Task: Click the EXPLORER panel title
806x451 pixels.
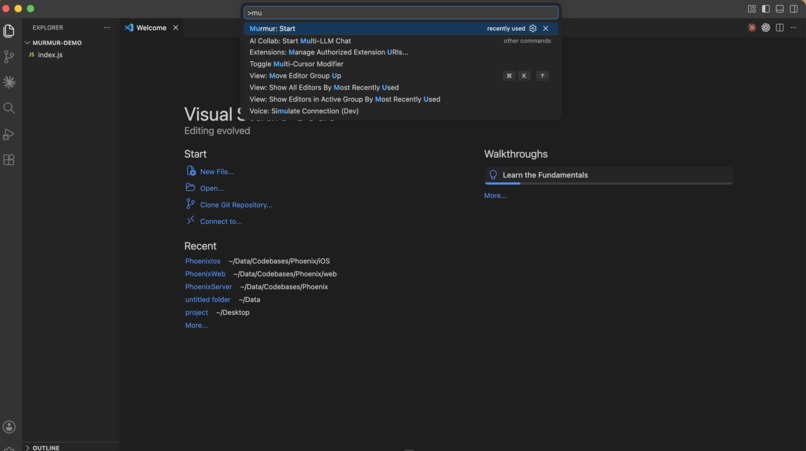Action: point(48,28)
